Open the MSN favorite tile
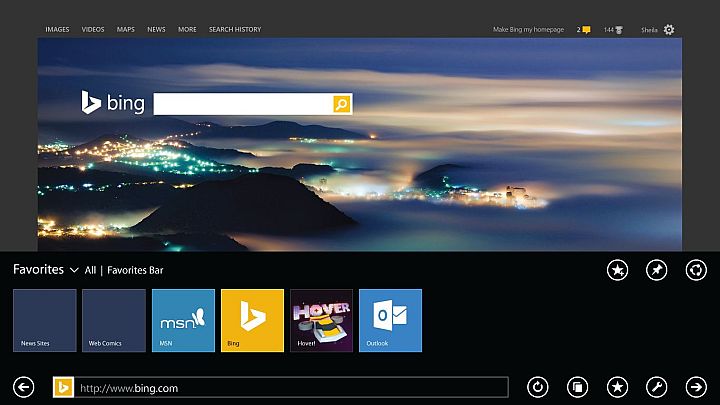This screenshot has height=405, width=720. [183, 321]
